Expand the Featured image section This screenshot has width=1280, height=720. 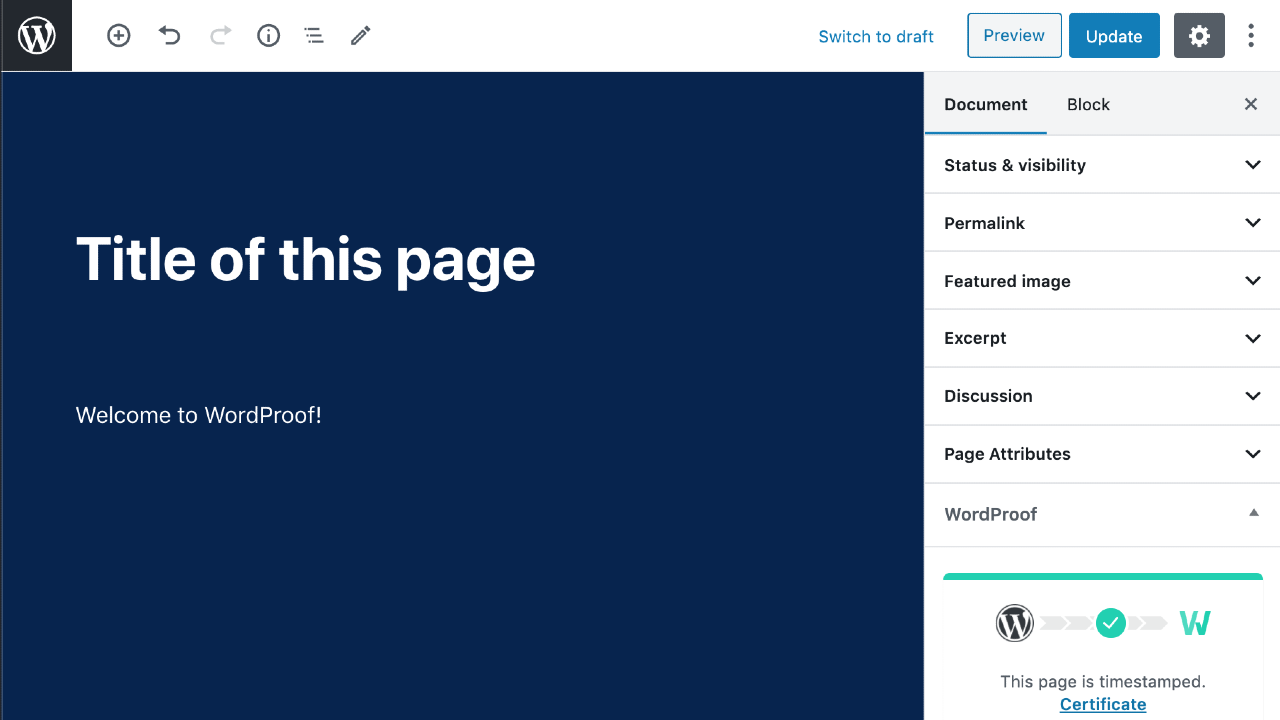coord(1102,281)
